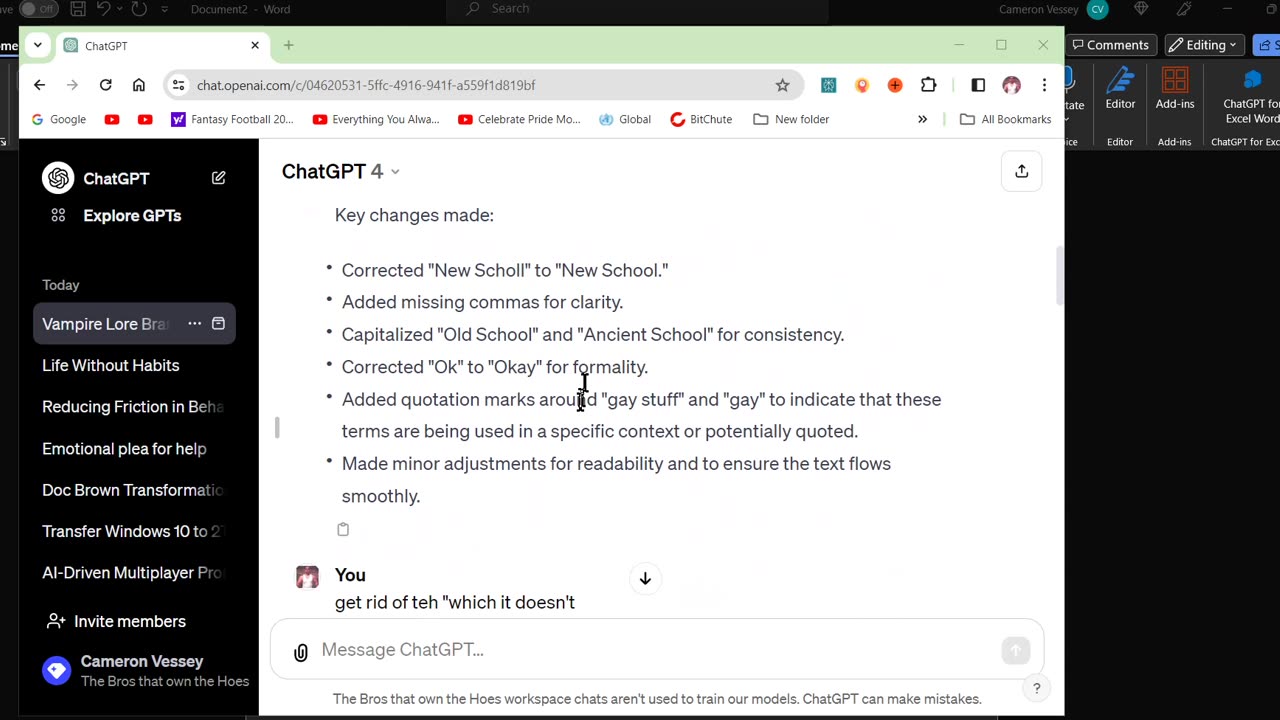Image resolution: width=1280 pixels, height=720 pixels.
Task: Open options for Vampire Lore chat
Action: (195, 324)
